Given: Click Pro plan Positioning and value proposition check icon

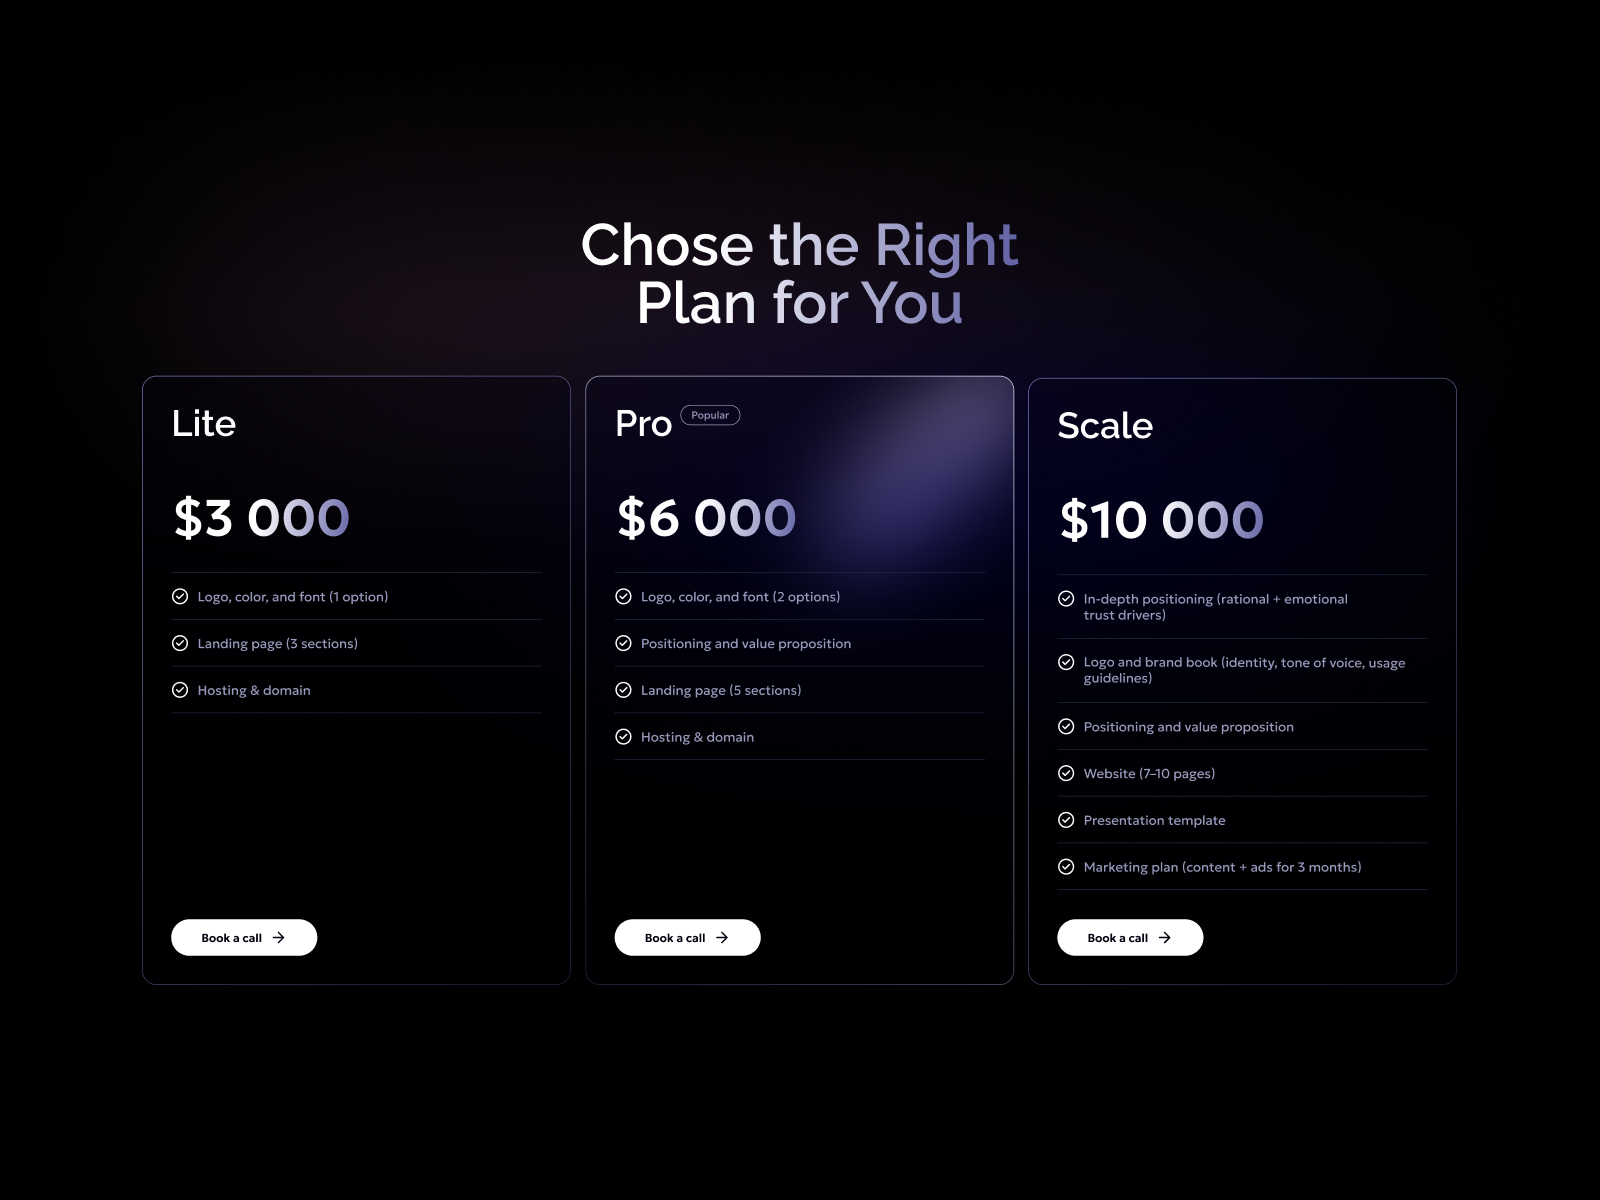Looking at the screenshot, I should pos(623,644).
